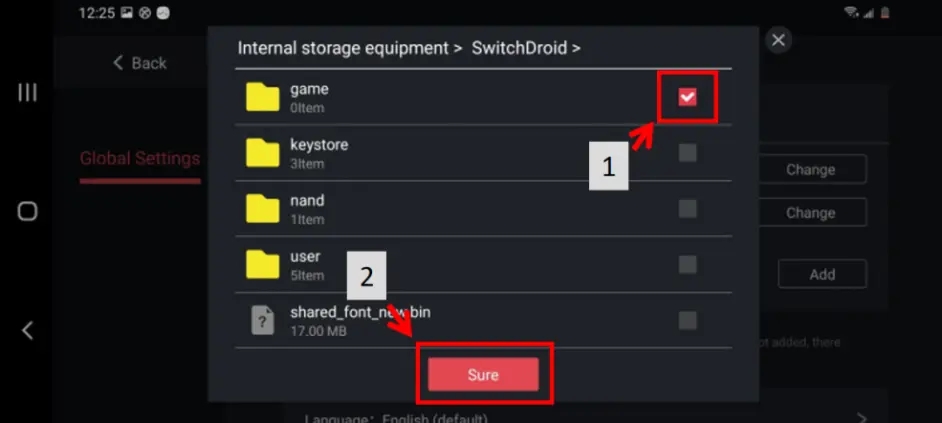Click the user folder icon
The width and height of the screenshot is (942, 423).
click(x=263, y=265)
